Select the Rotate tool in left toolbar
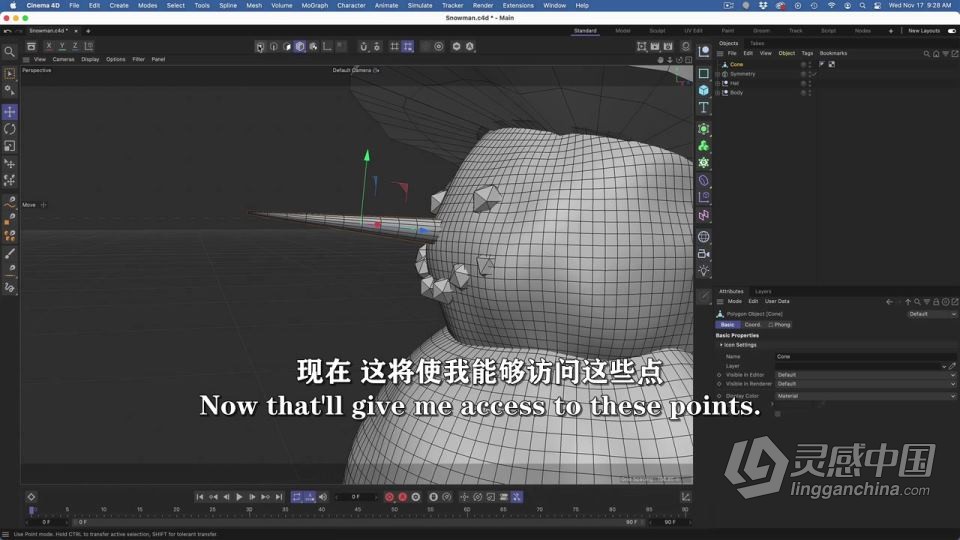This screenshot has height=540, width=960. [x=10, y=129]
